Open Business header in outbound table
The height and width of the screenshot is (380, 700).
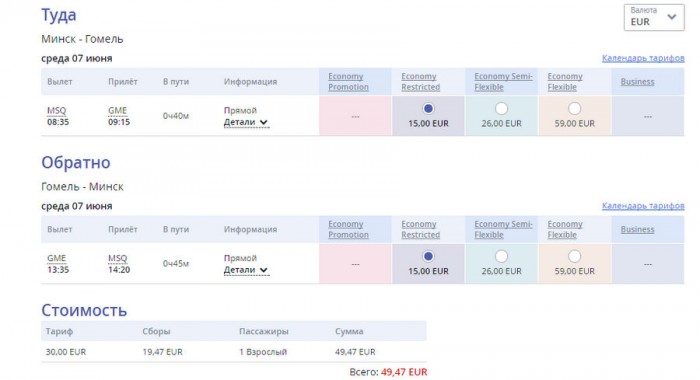click(x=638, y=82)
